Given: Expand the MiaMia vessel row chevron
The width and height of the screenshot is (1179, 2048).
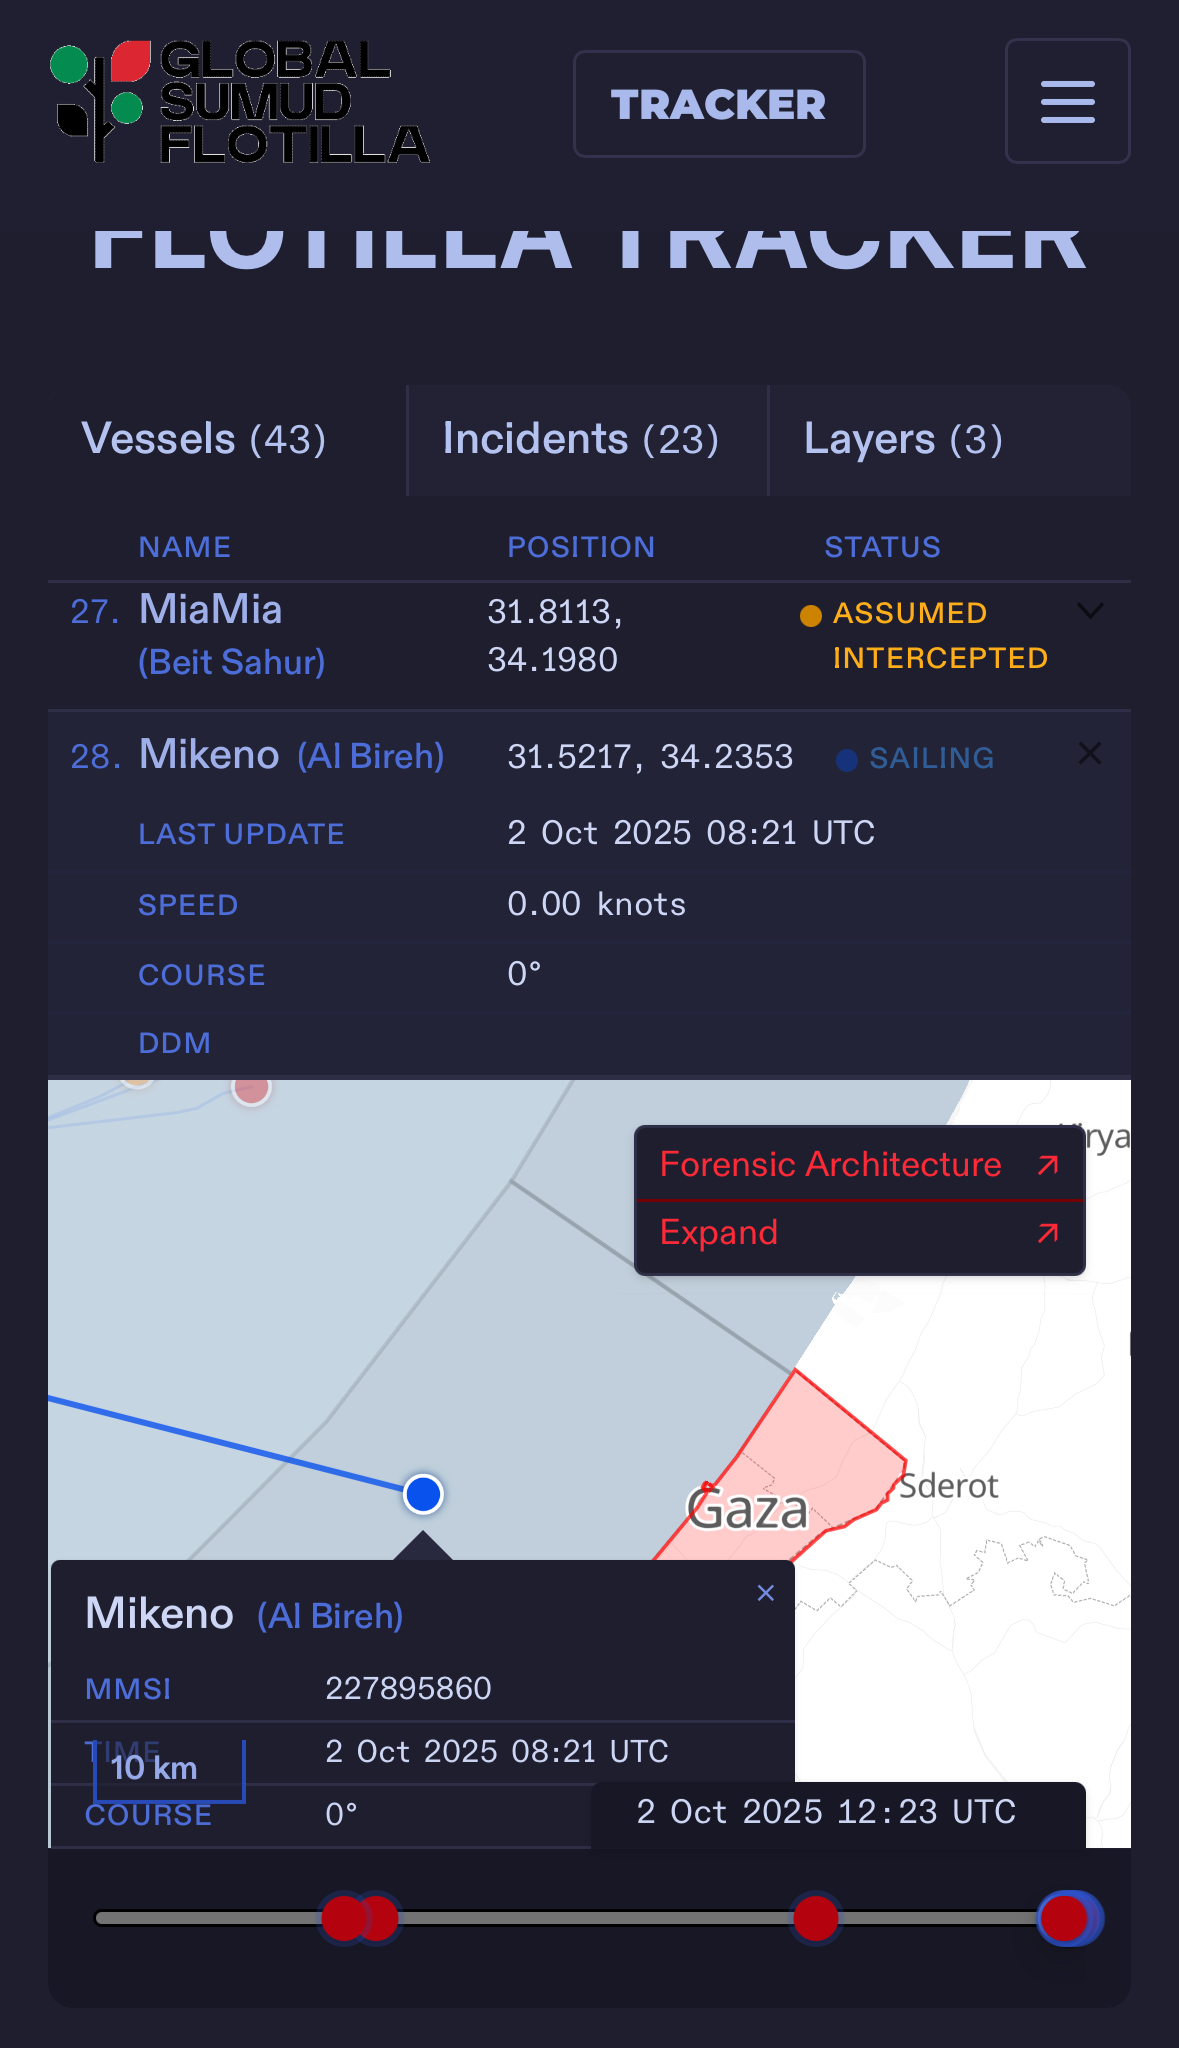Looking at the screenshot, I should (x=1090, y=611).
